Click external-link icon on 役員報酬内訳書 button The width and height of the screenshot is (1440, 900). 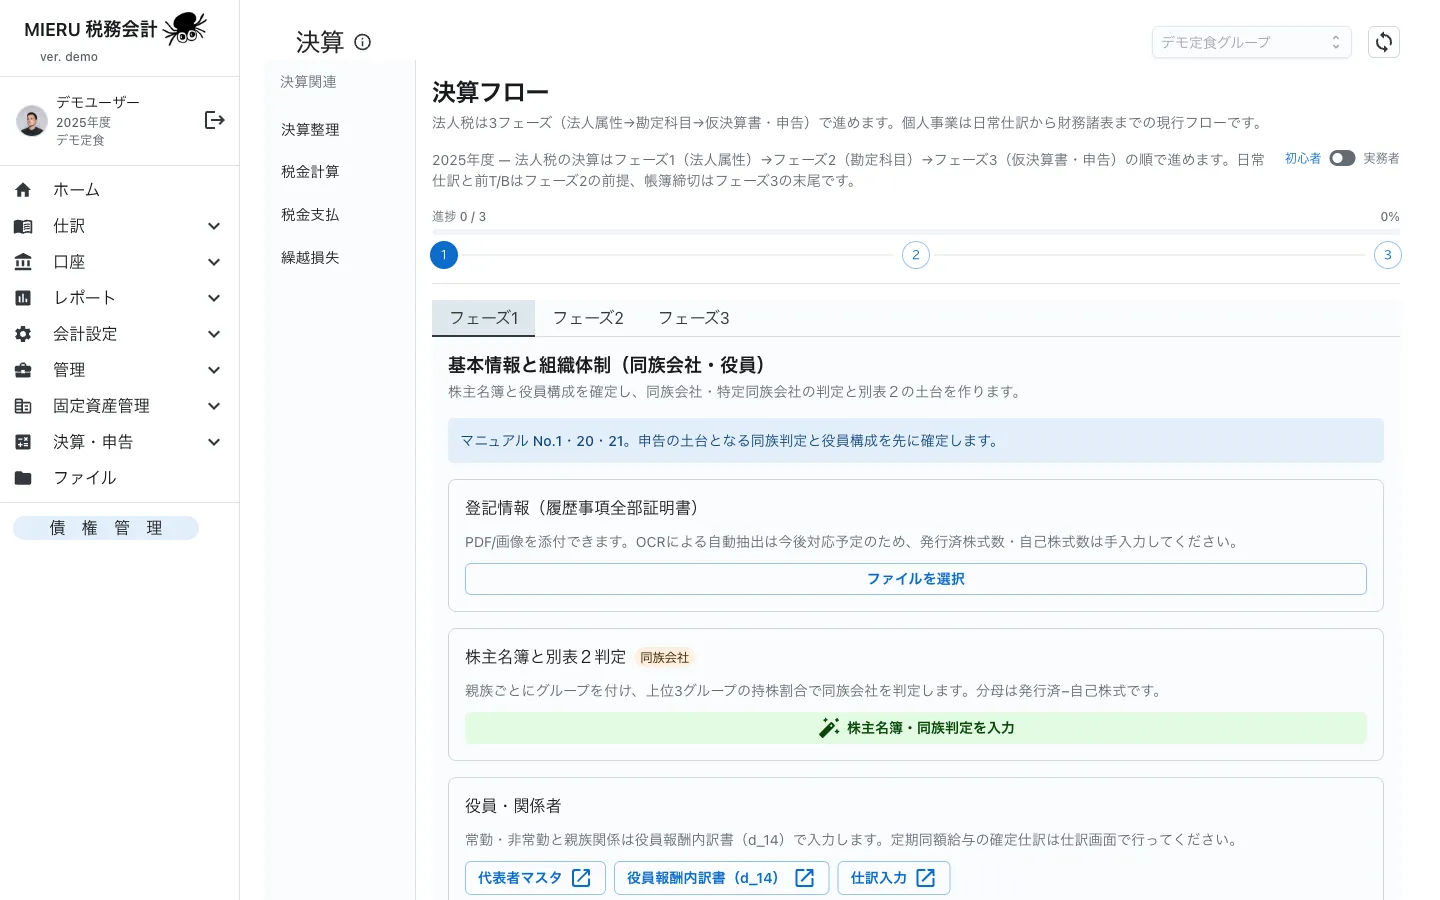pos(804,878)
